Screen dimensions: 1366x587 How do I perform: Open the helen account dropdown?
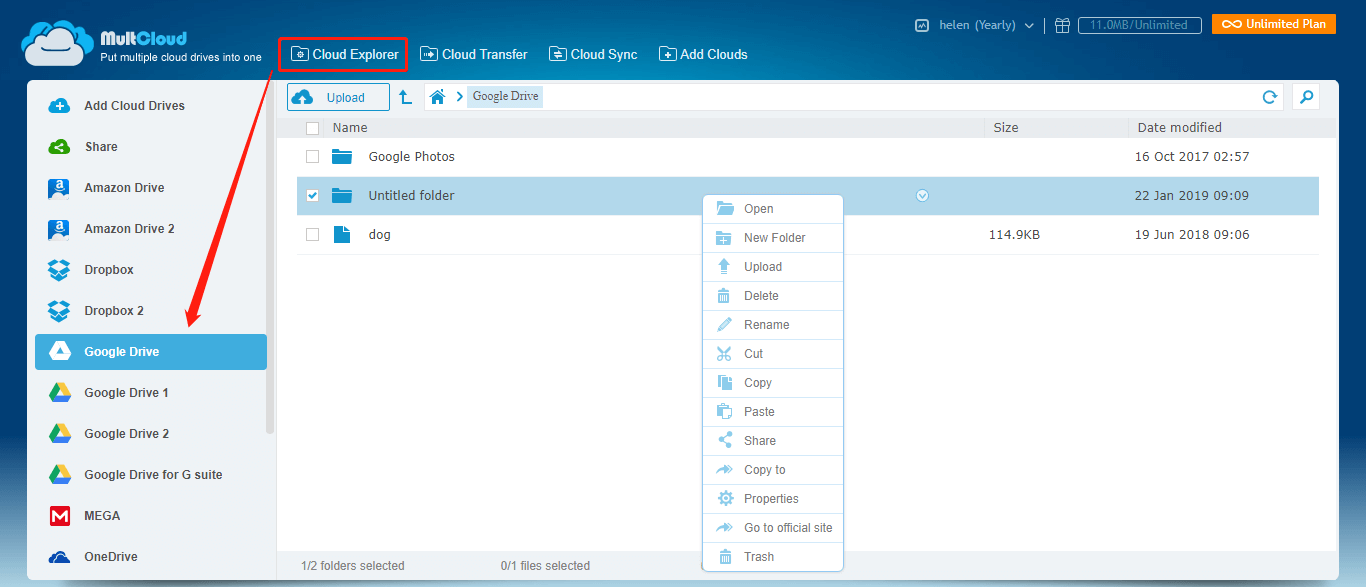[x=986, y=25]
